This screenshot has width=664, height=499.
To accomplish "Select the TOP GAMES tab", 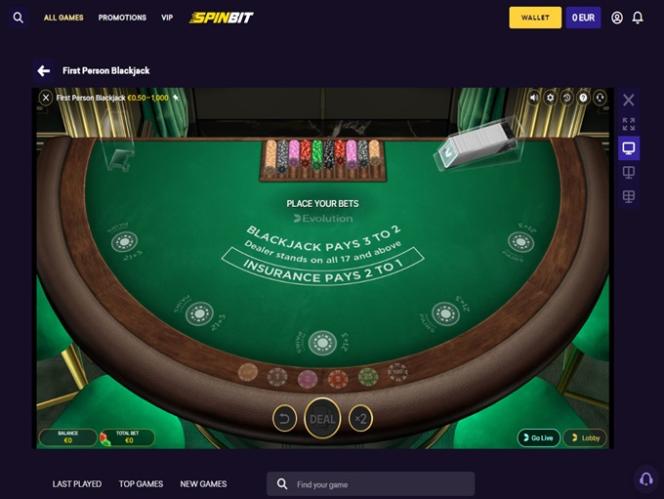I will [x=141, y=484].
